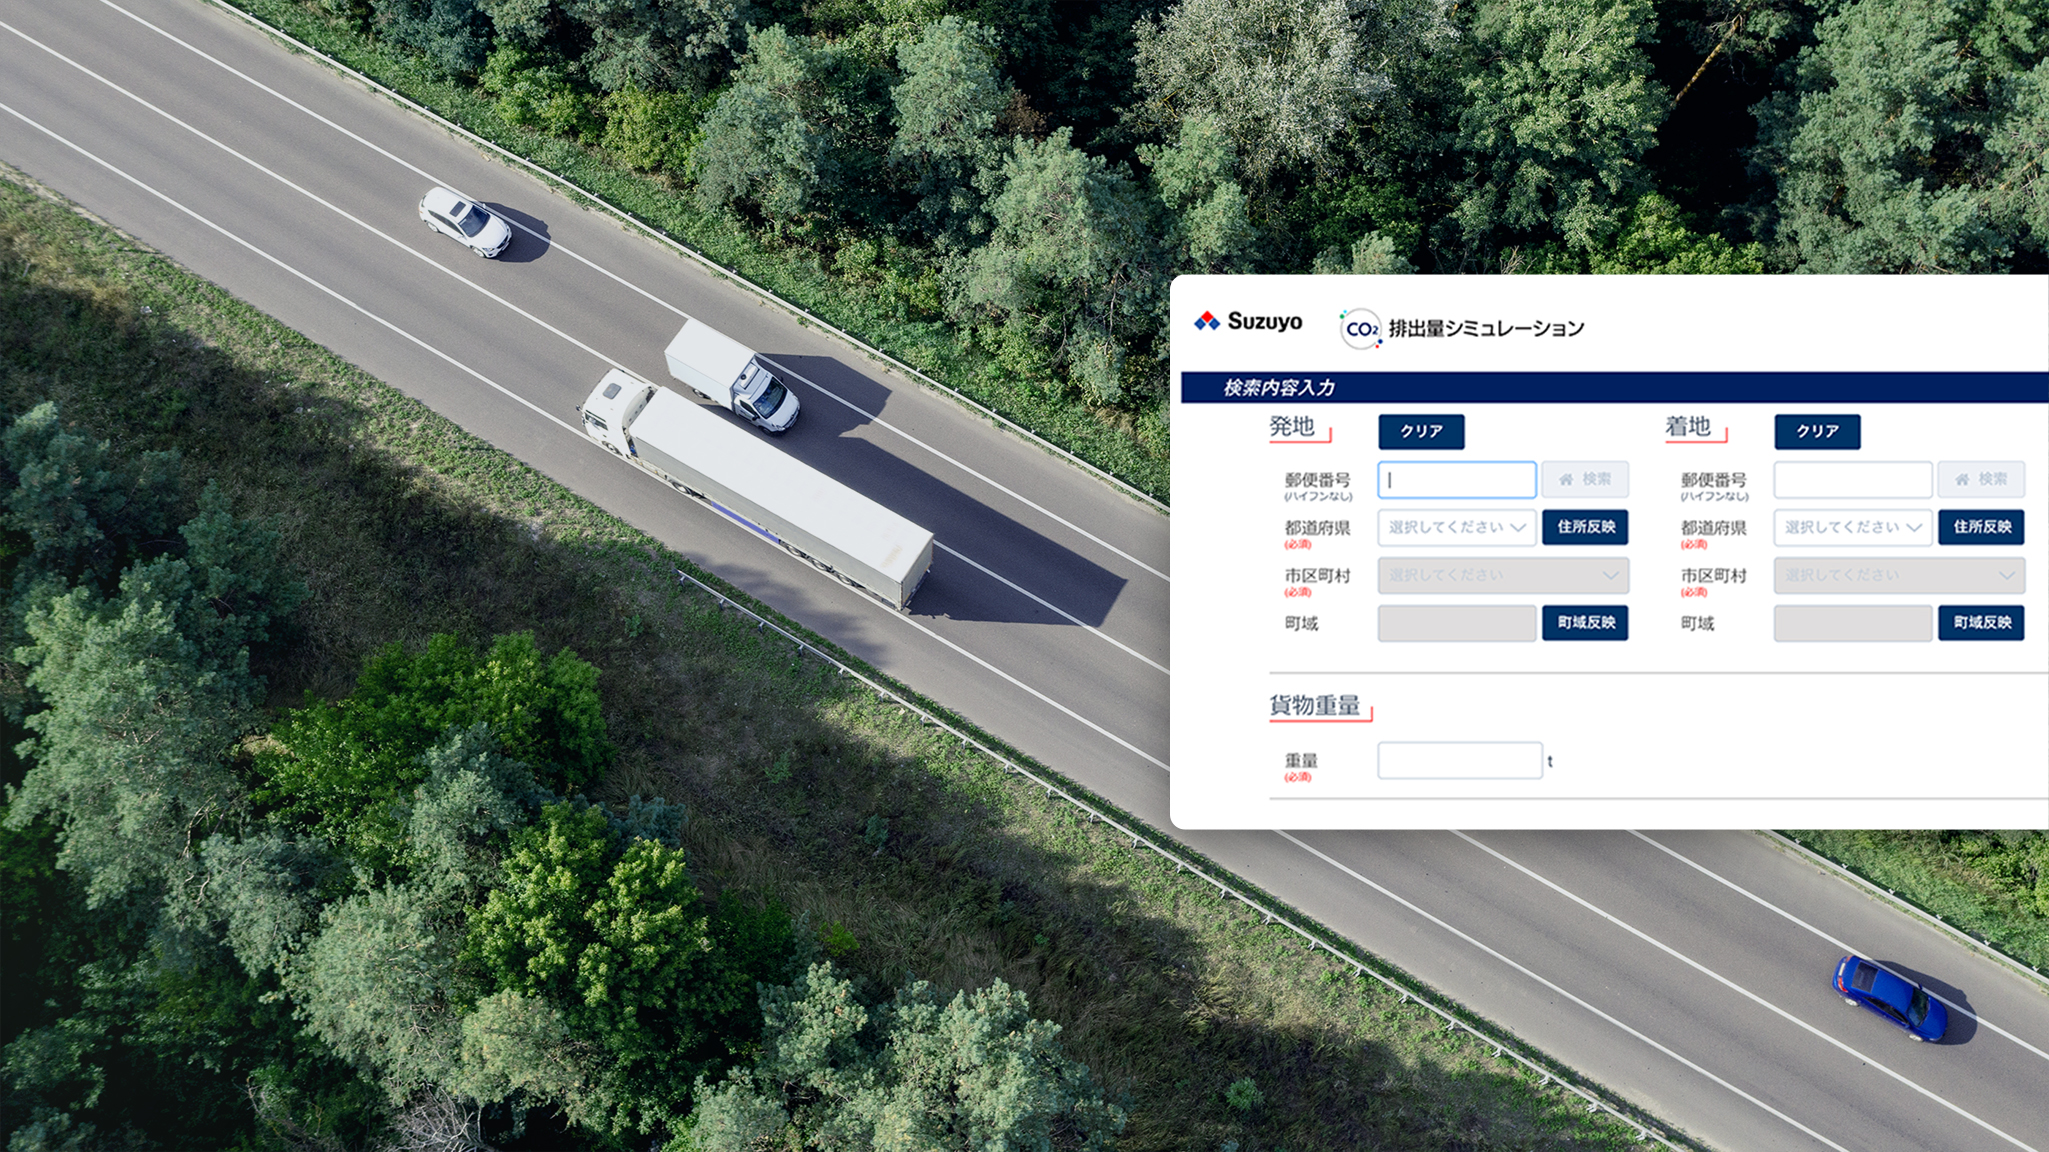This screenshot has height=1152, width=2049.
Task: Click the Suzuyo logo
Action: (1248, 321)
